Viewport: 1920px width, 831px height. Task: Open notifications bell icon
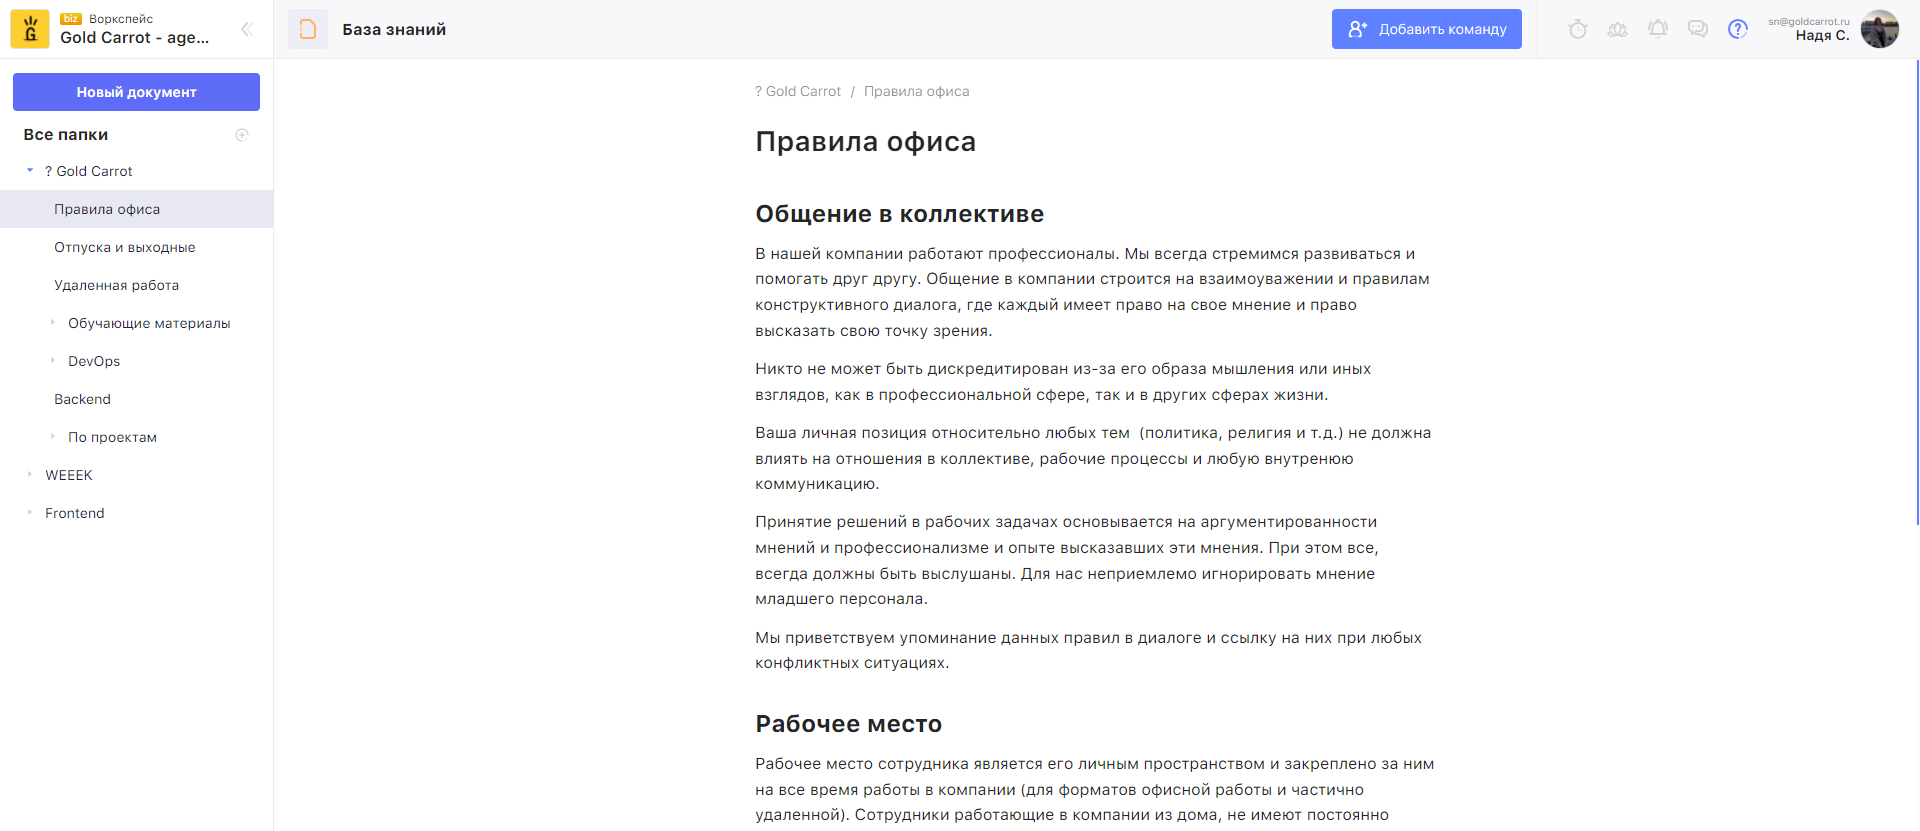(x=1657, y=29)
